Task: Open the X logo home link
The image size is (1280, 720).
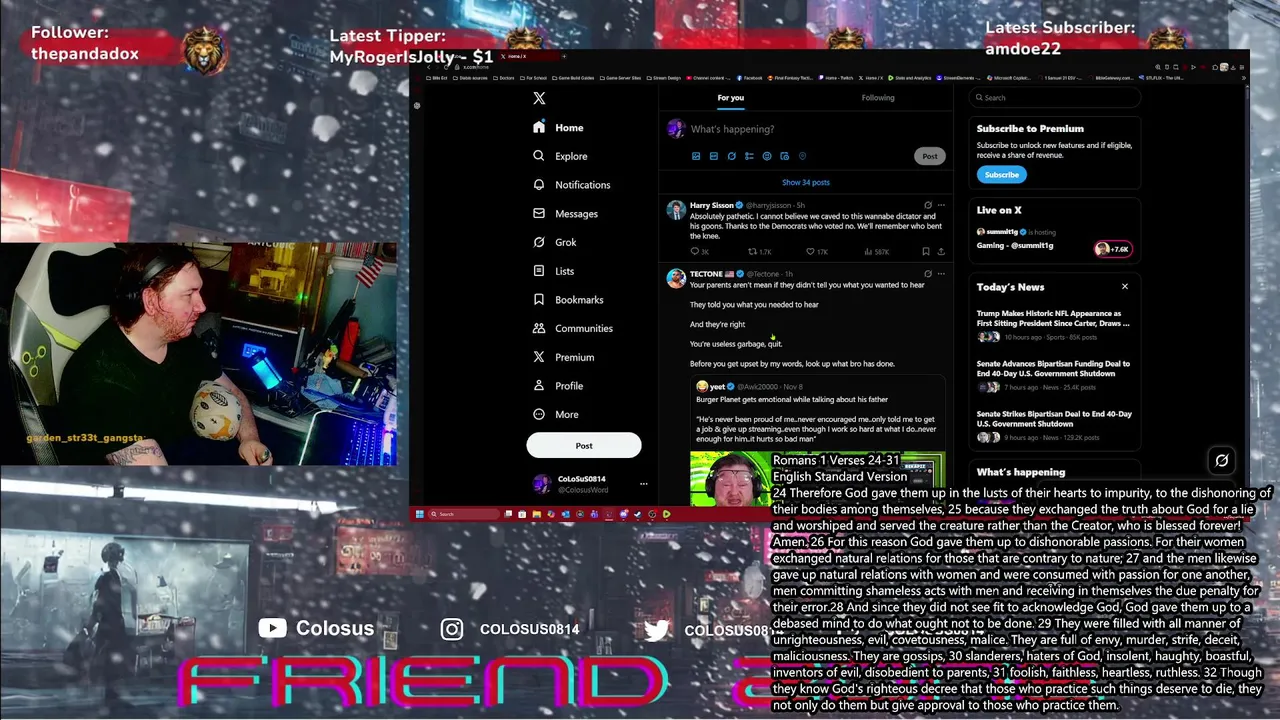Action: (x=539, y=98)
